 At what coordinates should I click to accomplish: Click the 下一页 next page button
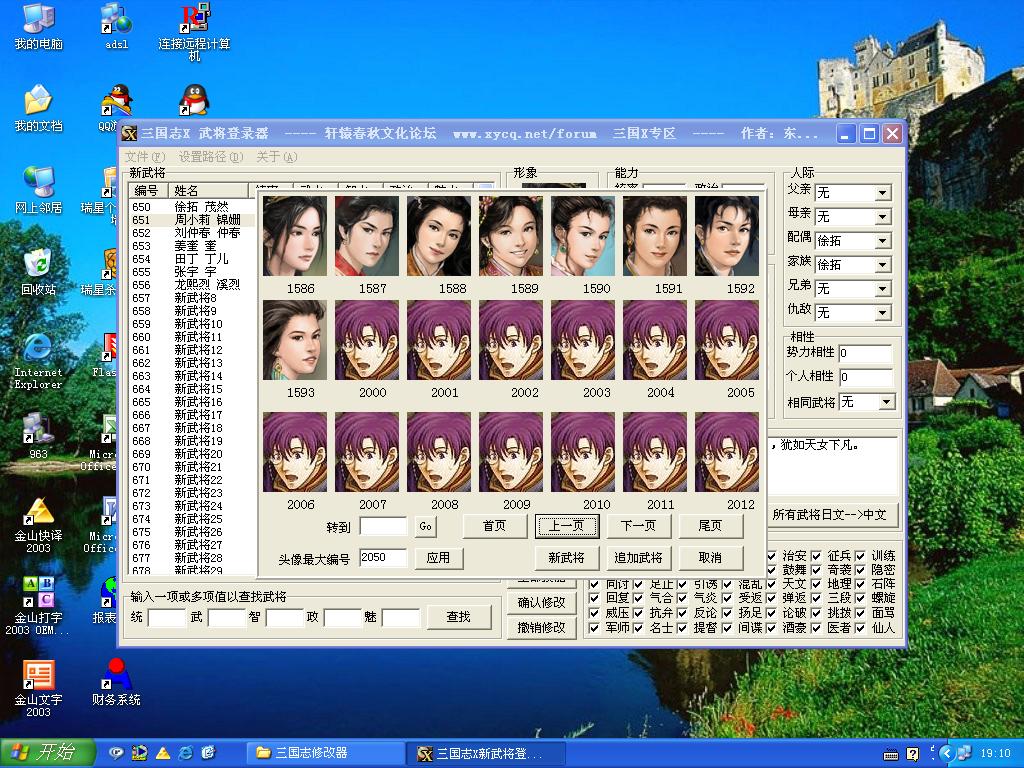click(638, 526)
